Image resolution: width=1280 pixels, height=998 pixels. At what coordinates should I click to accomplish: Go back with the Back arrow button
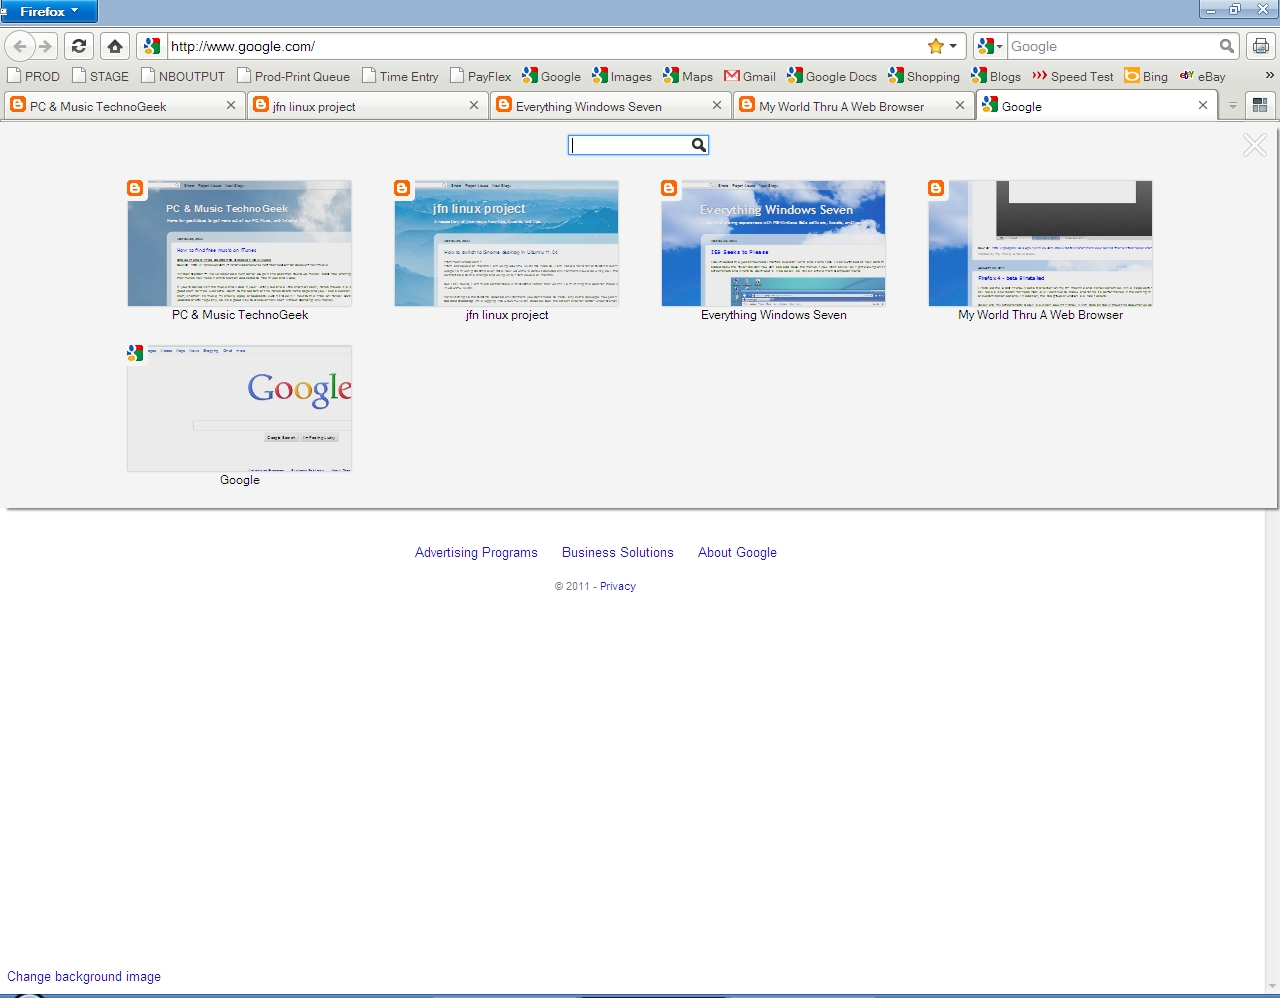20,46
